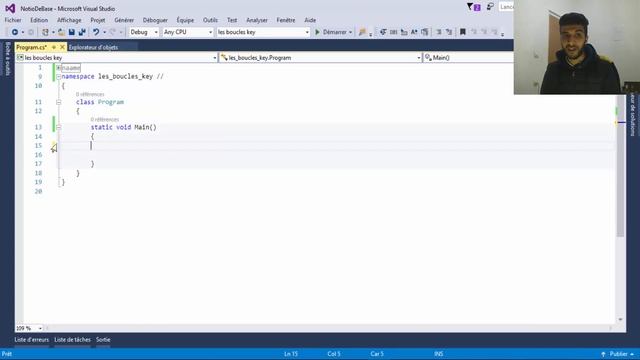Image resolution: width=640 pixels, height=360 pixels.
Task: Open the Analyser menu
Action: (257, 20)
